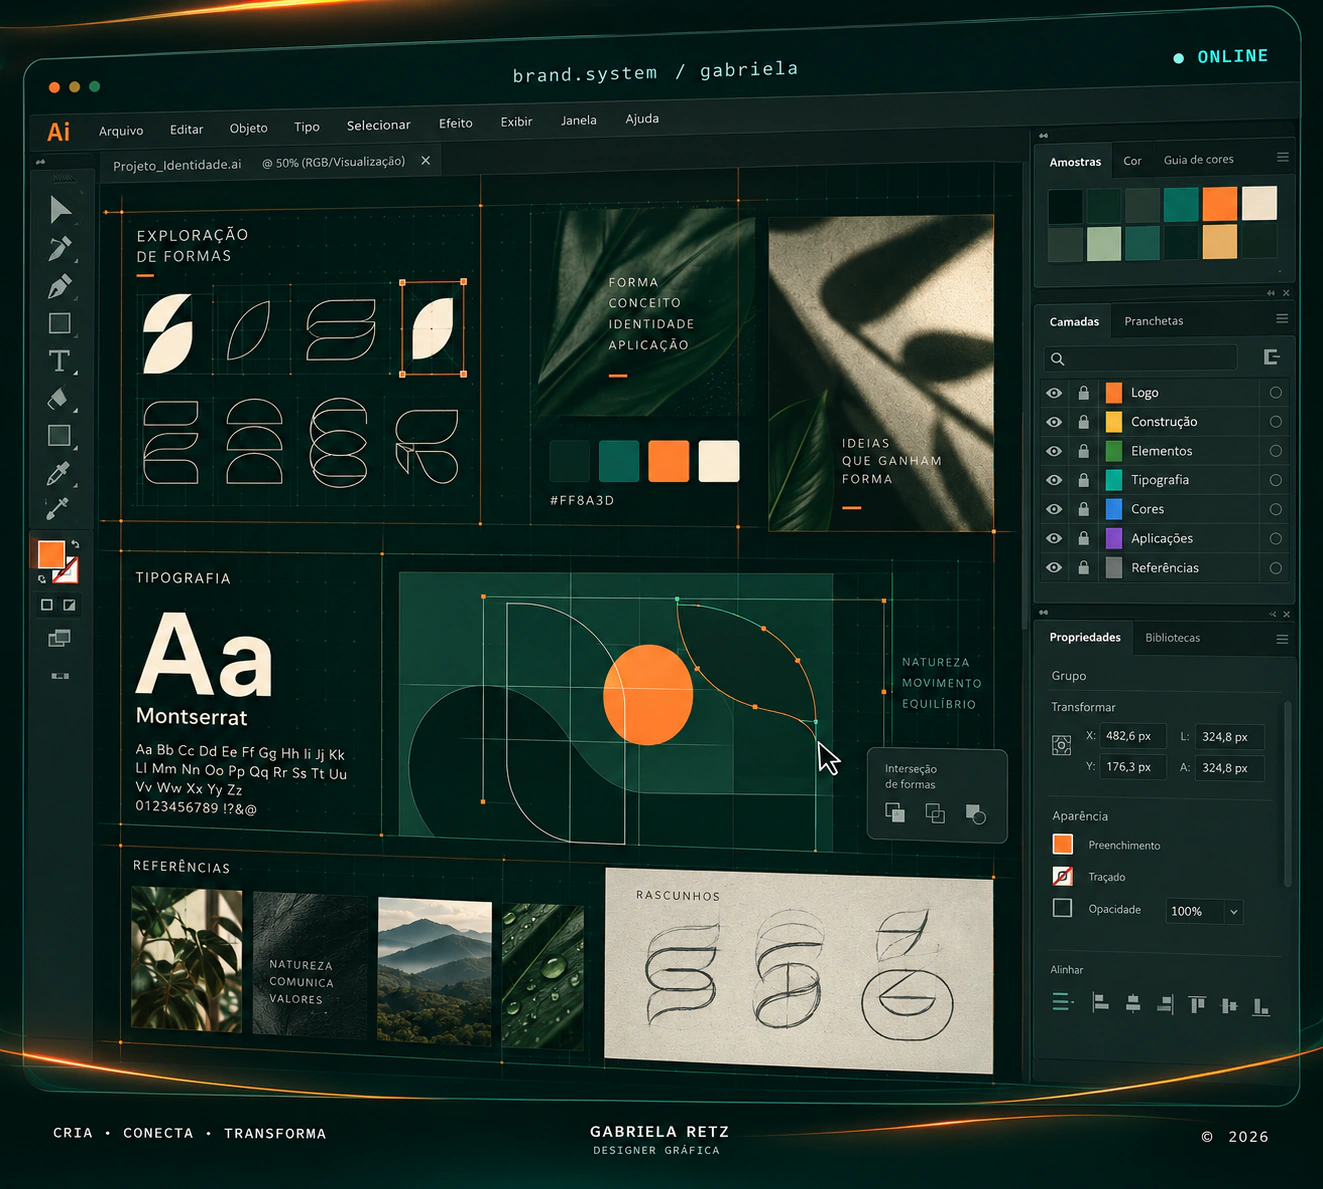1323x1189 pixels.
Task: Select the Elementos layer target circle
Action: pos(1276,451)
